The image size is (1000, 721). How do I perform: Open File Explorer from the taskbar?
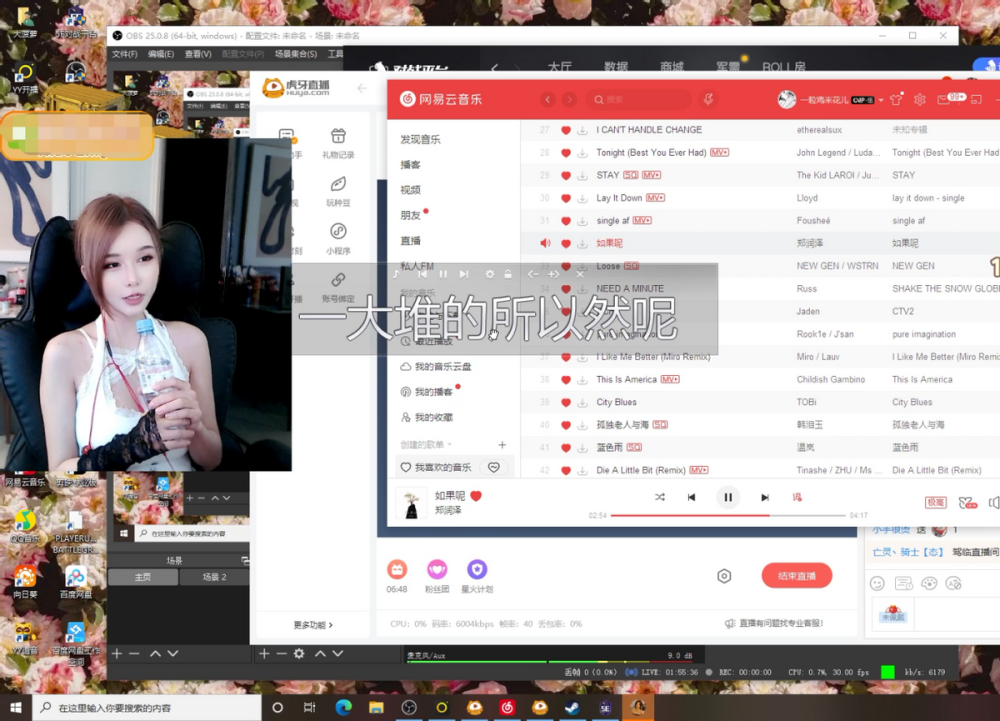pyautogui.click(x=376, y=708)
